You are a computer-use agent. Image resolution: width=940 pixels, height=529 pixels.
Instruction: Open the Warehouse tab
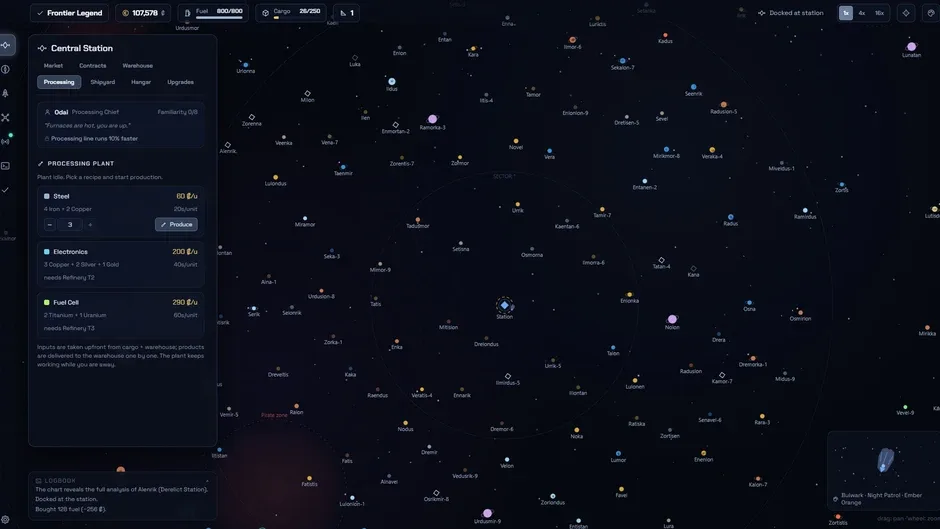(x=137, y=65)
